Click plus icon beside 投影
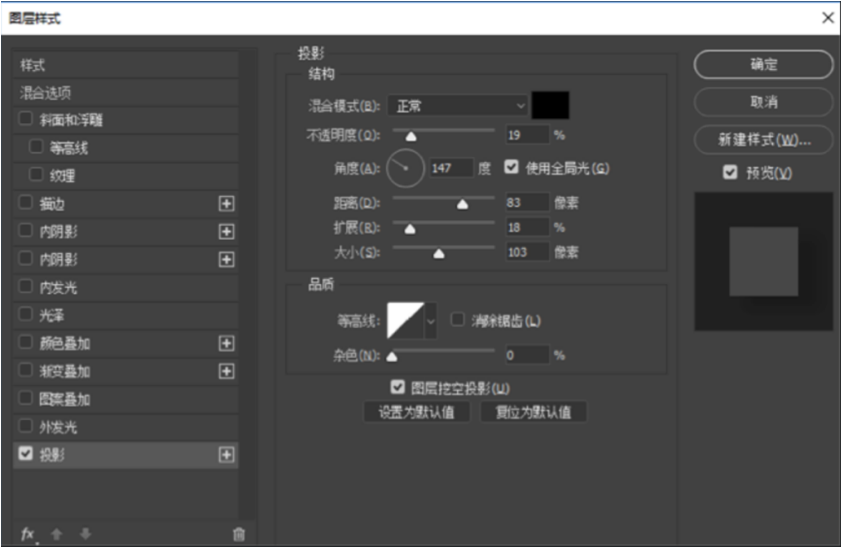This screenshot has height=548, width=842. pos(227,455)
